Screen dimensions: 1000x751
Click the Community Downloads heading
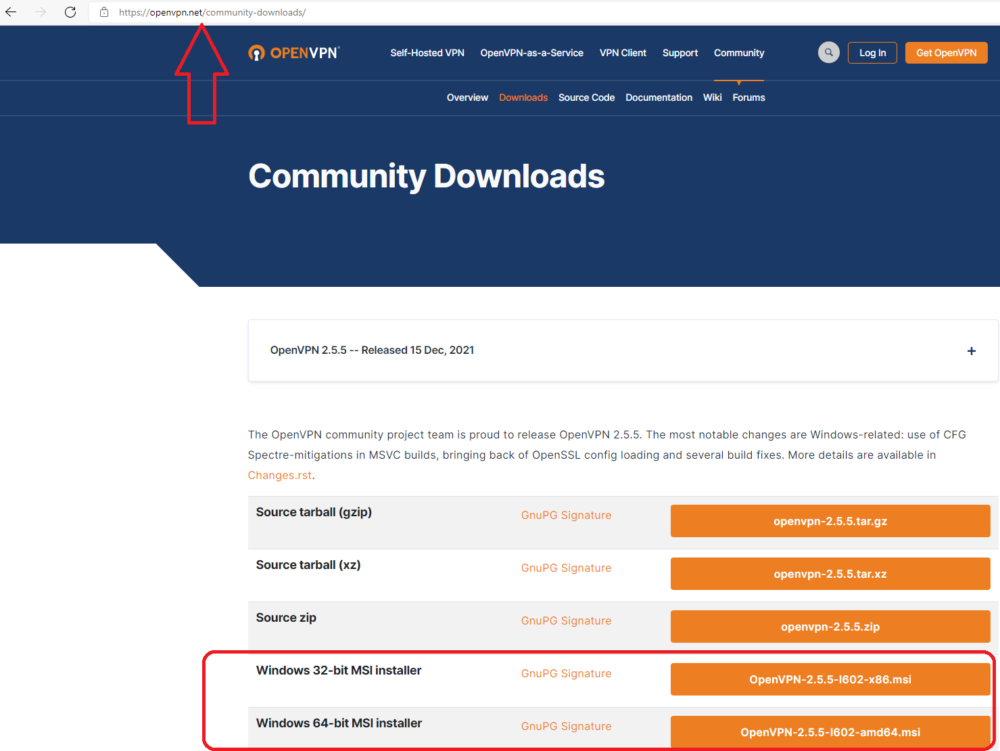point(426,177)
